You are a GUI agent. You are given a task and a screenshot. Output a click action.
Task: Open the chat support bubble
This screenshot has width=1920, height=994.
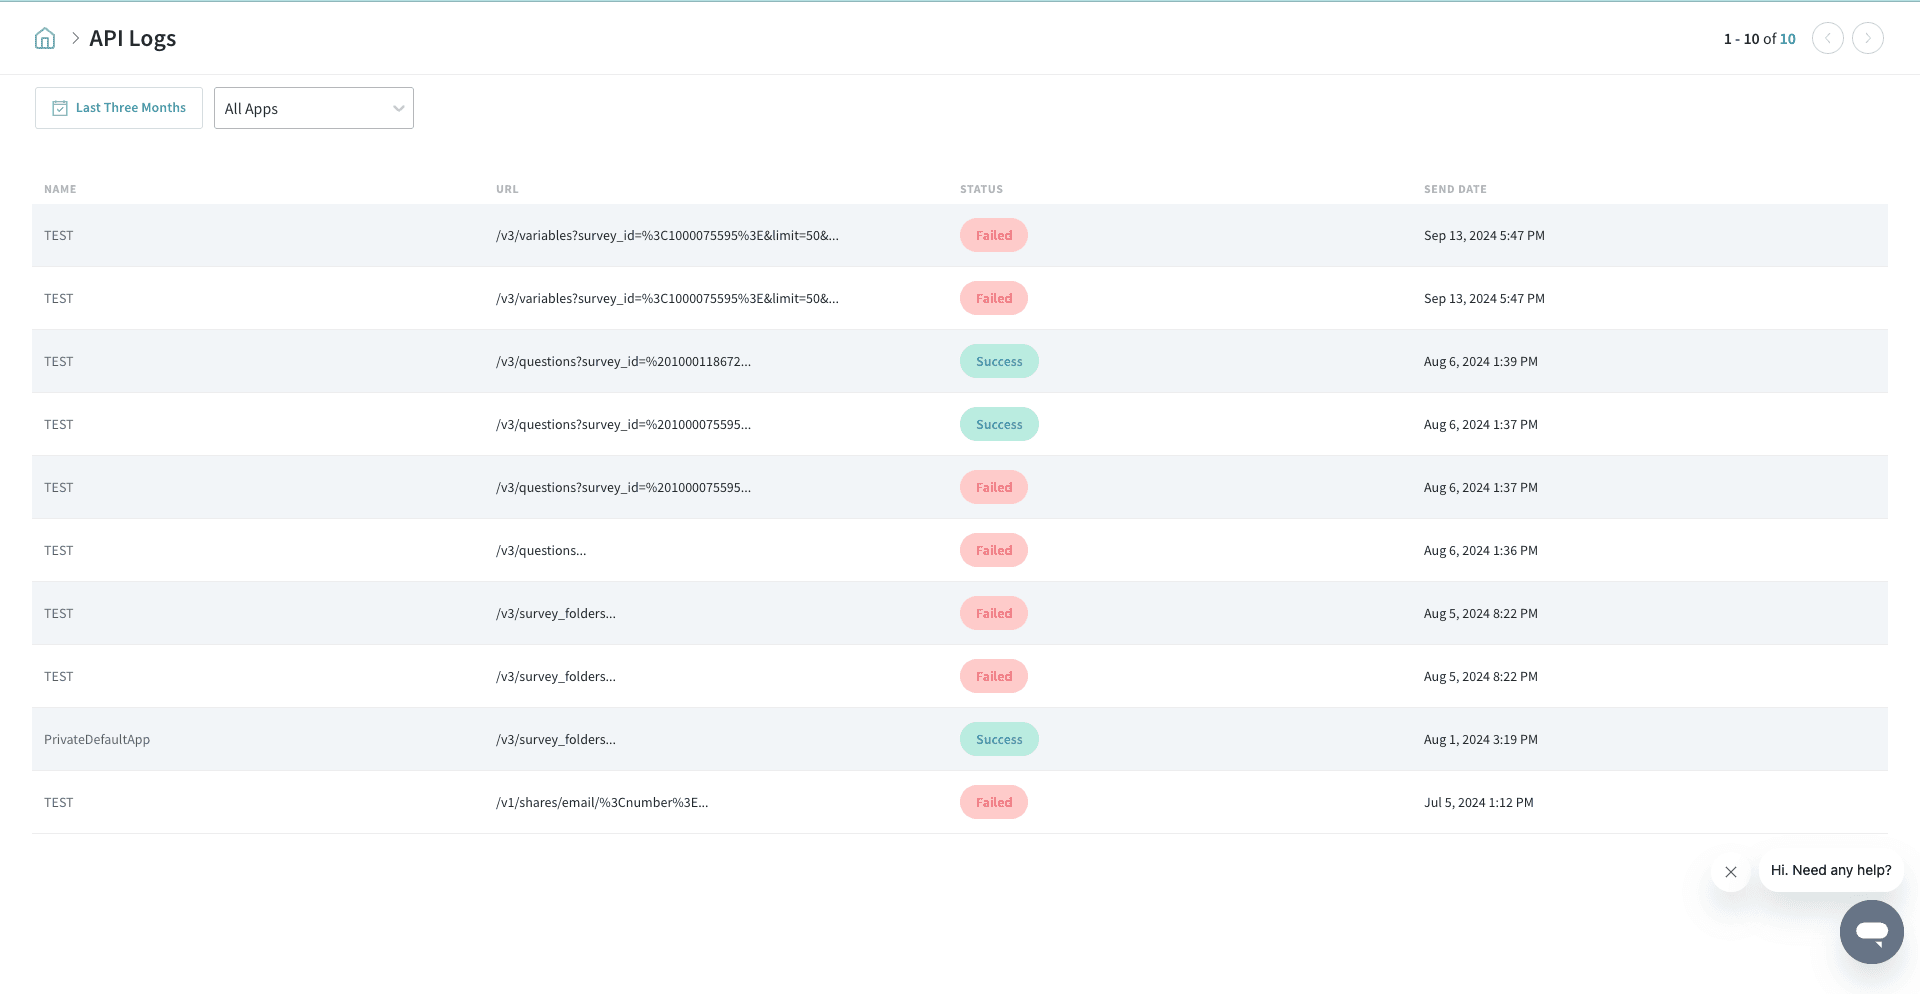[1871, 932]
